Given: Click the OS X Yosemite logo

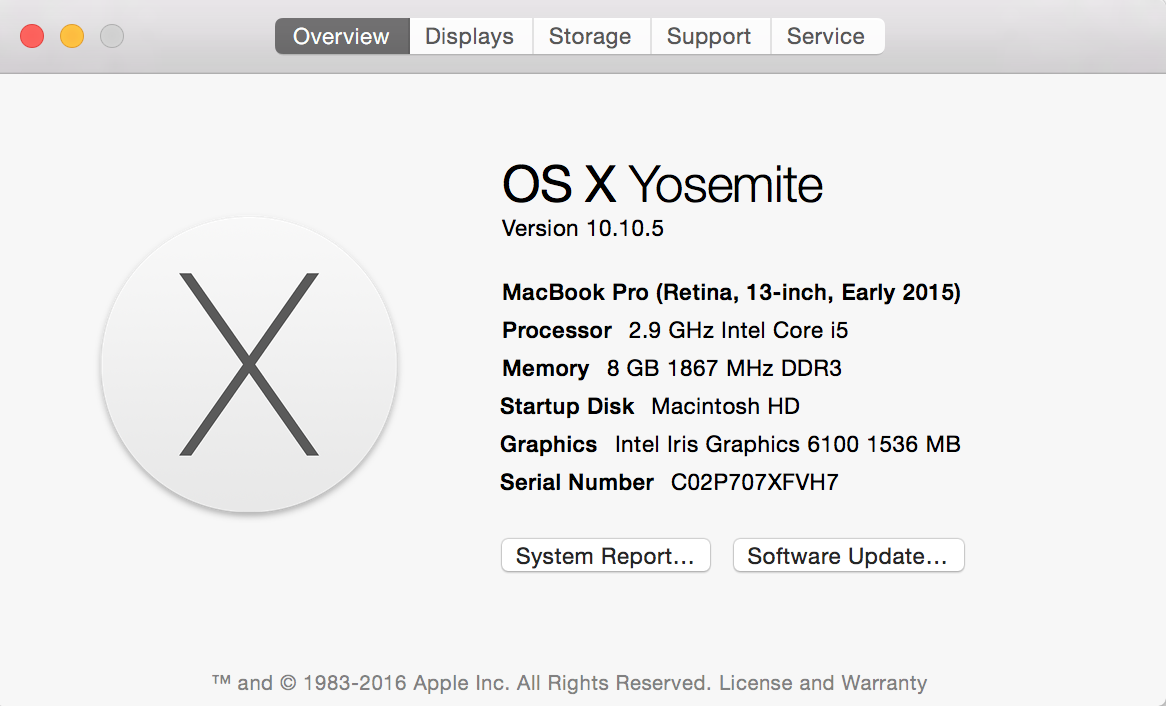Looking at the screenshot, I should tap(249, 364).
